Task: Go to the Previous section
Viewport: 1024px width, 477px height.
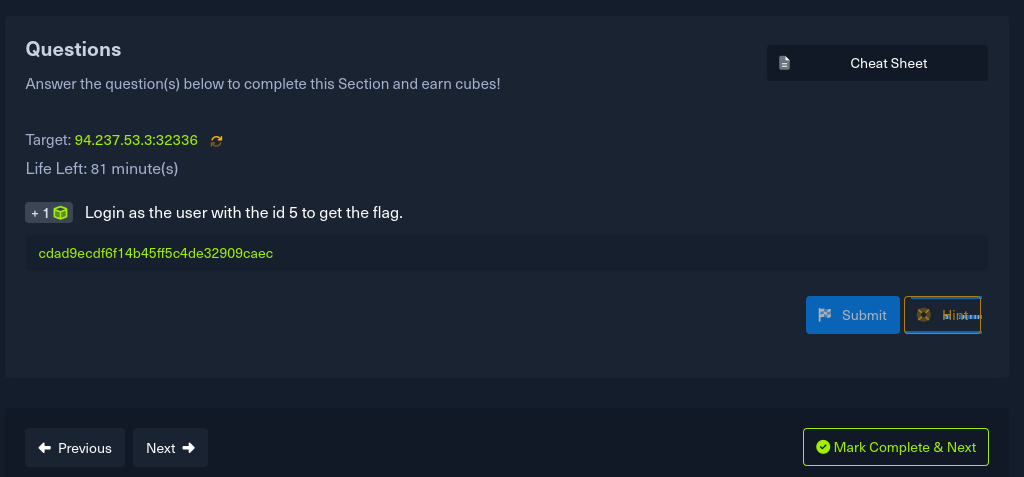Action: (x=75, y=448)
